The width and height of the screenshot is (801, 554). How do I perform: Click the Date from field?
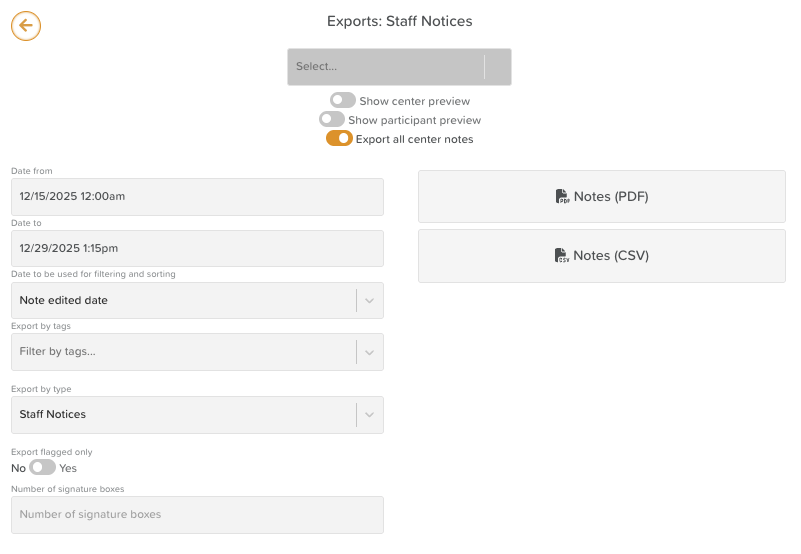click(197, 197)
